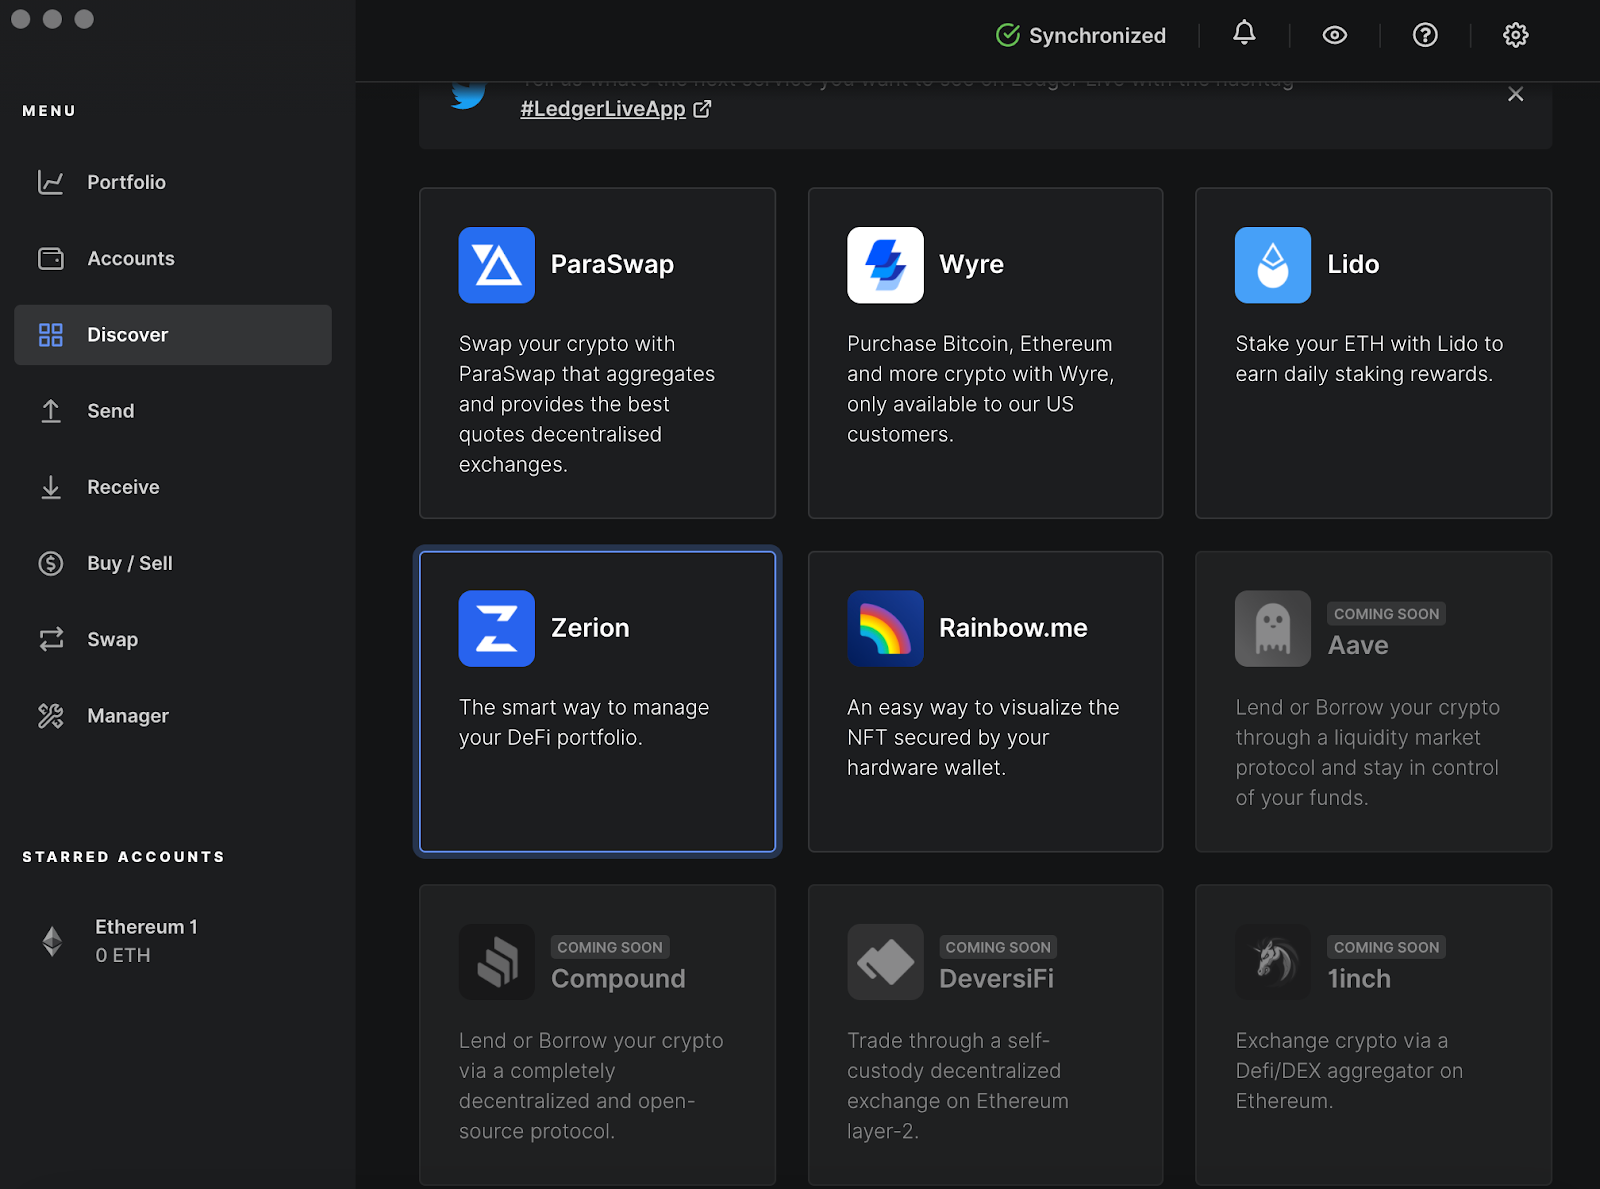
Task: Click the 1inch coming soon title
Action: 1359,979
